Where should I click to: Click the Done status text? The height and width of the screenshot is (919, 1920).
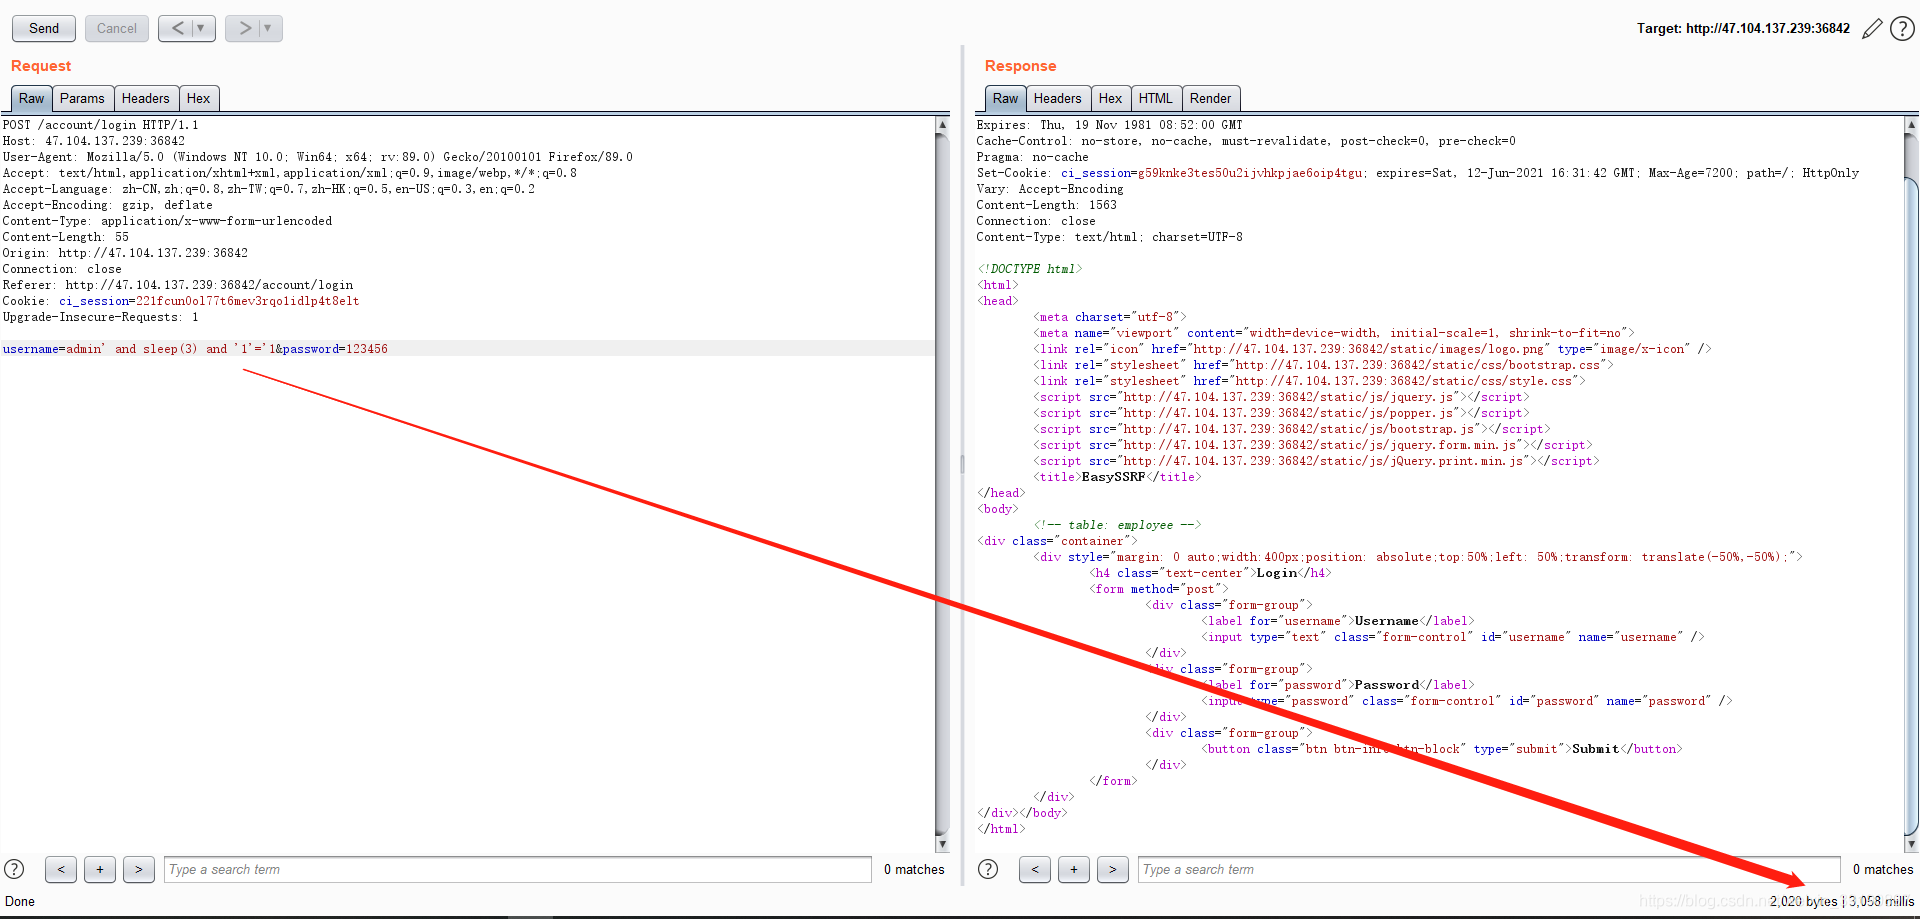(20, 901)
